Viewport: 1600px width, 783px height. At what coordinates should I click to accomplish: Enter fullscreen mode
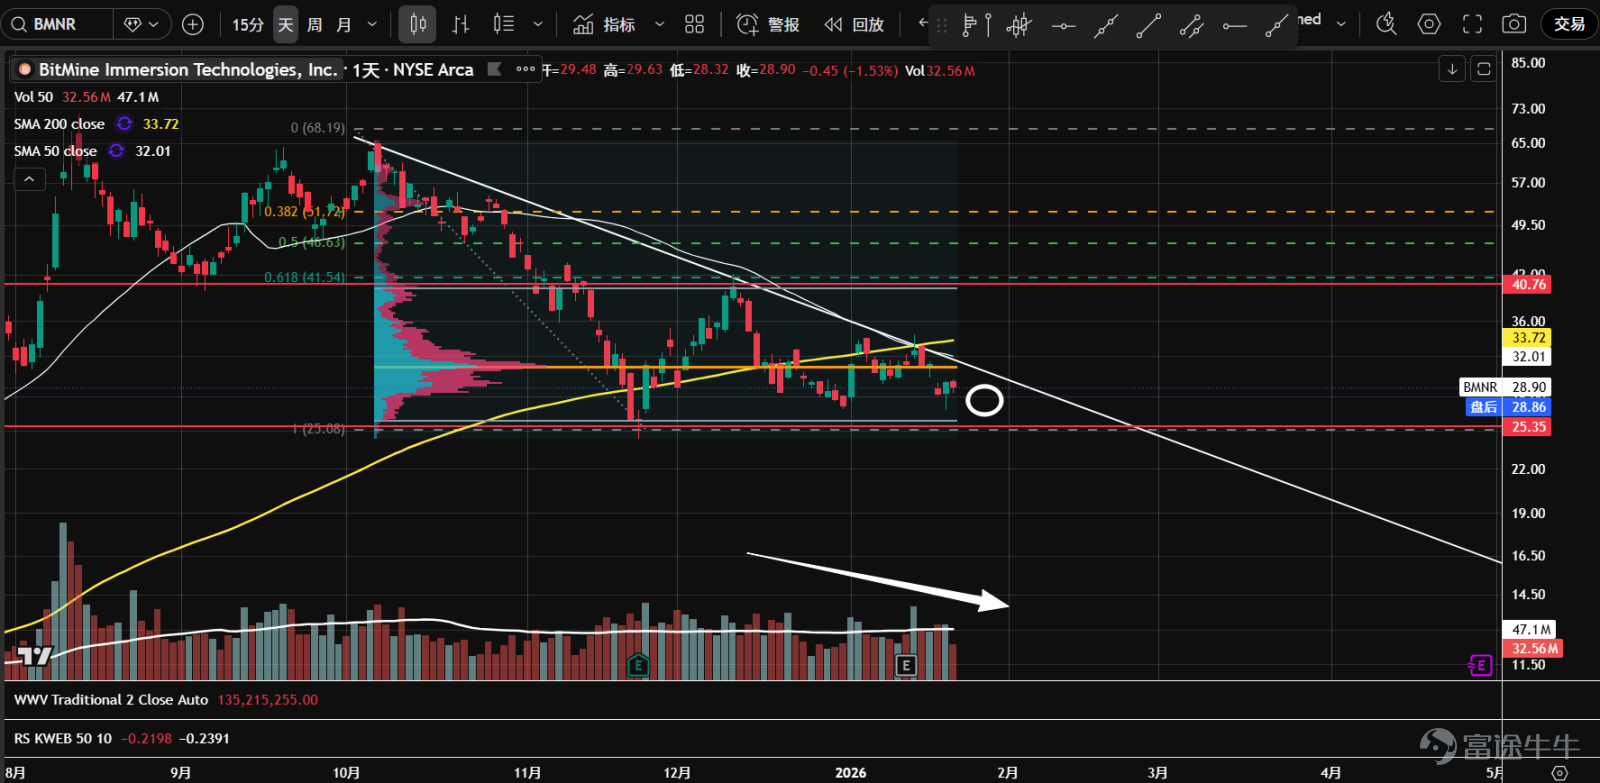coord(1472,24)
